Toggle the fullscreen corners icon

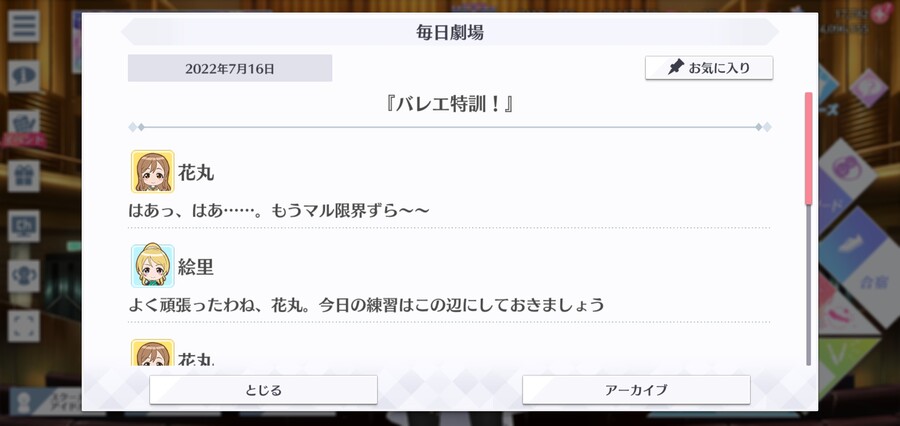point(24,326)
